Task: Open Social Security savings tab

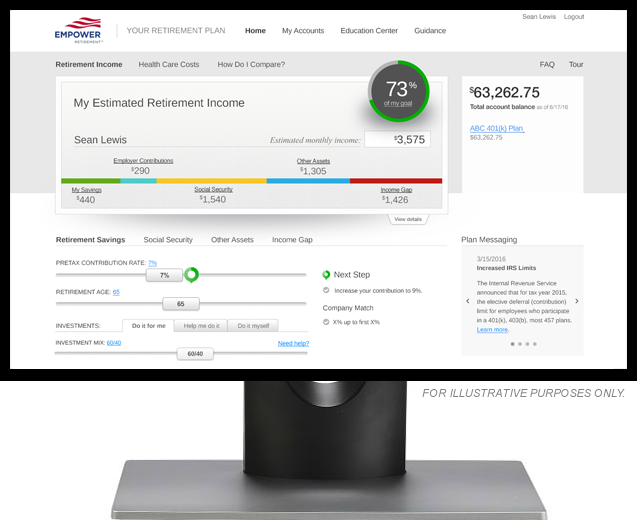Action: [x=167, y=240]
